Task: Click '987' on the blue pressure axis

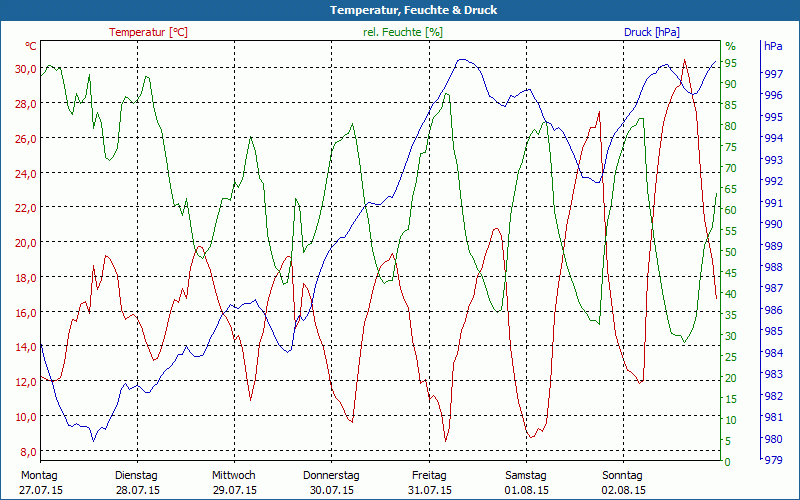Action: click(773, 288)
